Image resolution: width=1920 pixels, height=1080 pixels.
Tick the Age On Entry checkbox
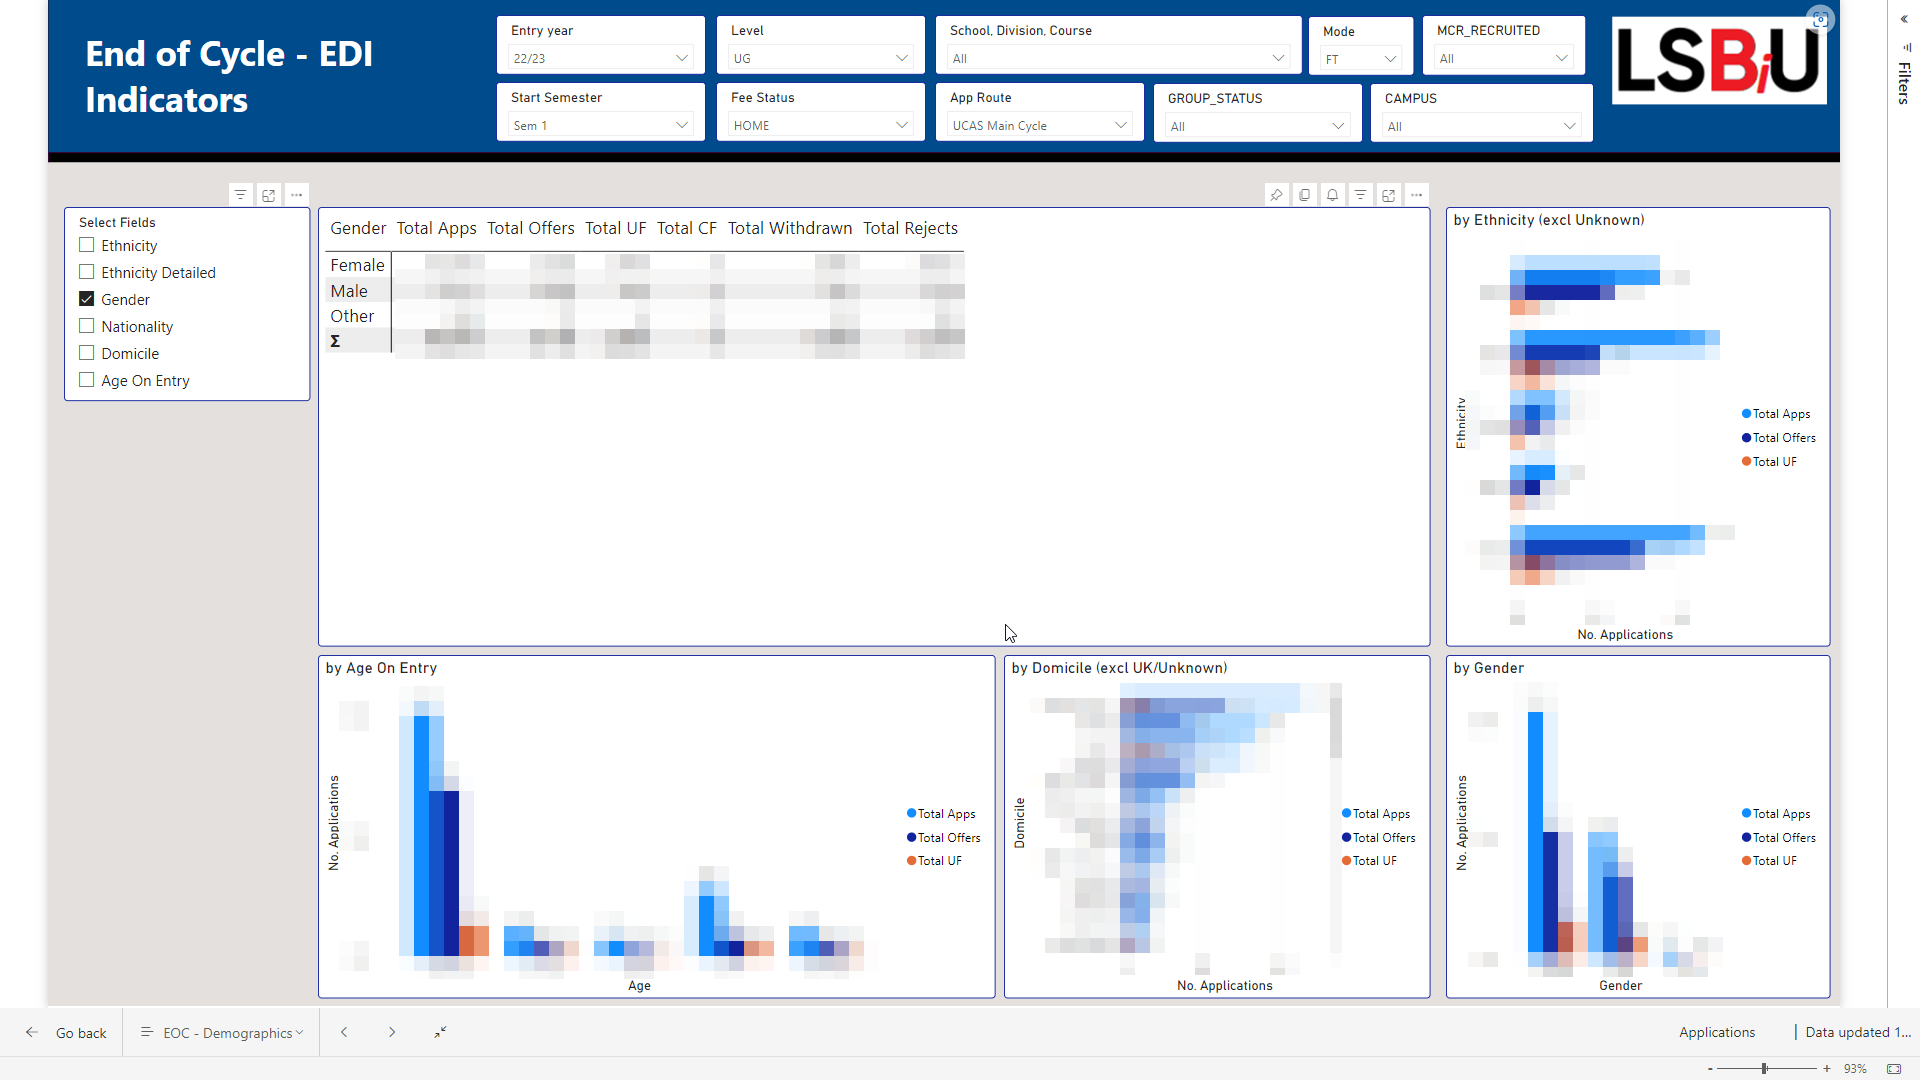click(x=87, y=380)
